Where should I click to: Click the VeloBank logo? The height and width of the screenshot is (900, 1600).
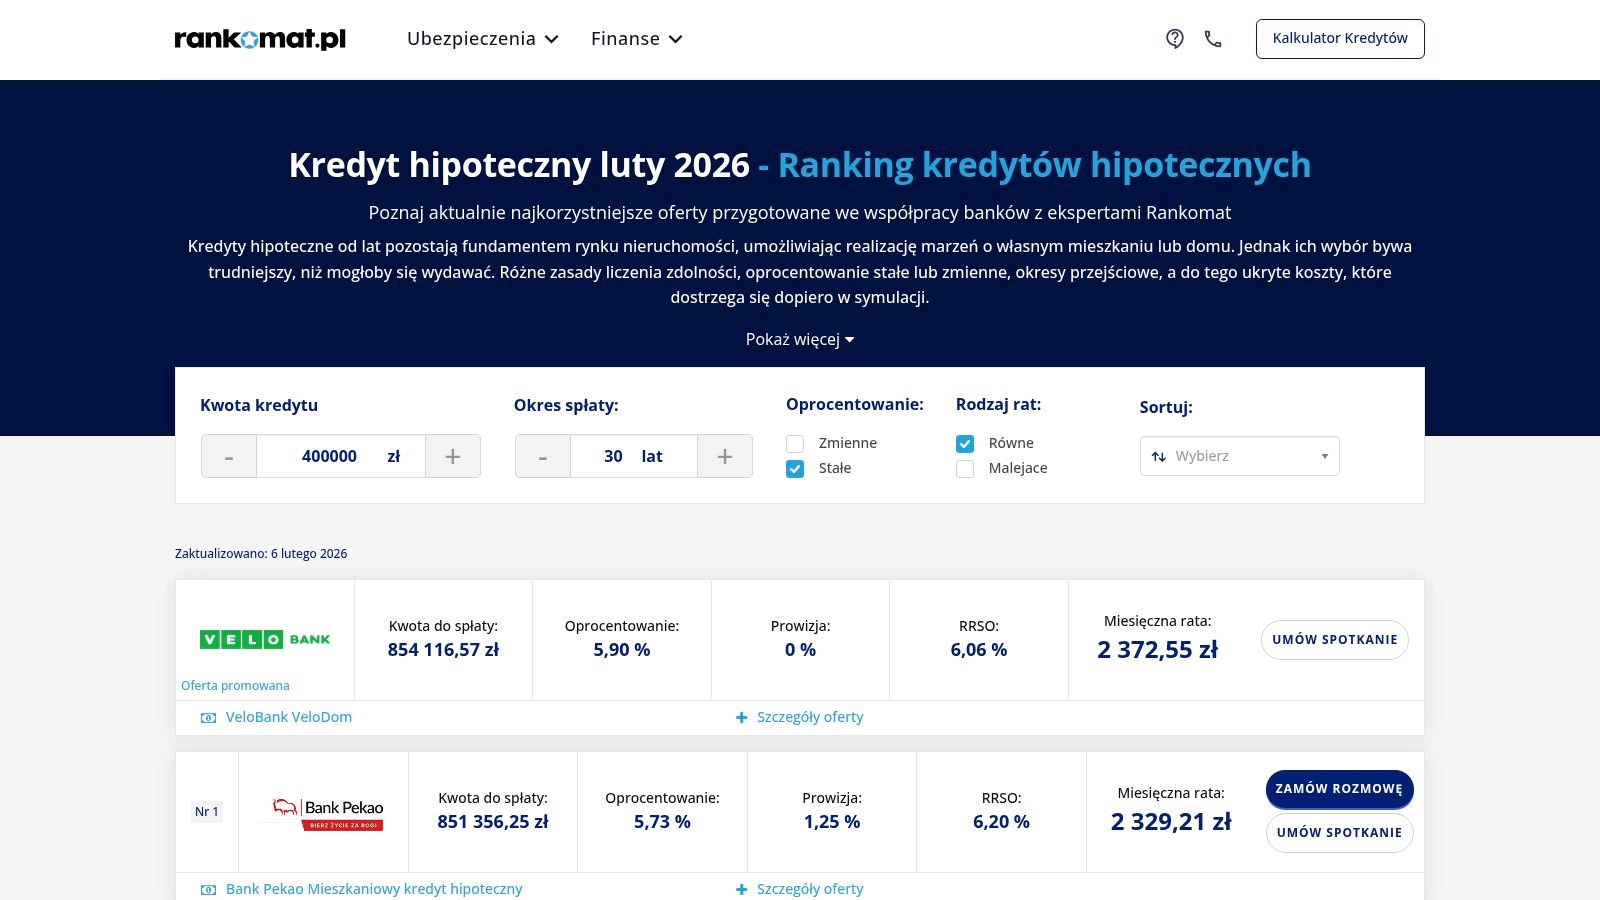pos(265,639)
